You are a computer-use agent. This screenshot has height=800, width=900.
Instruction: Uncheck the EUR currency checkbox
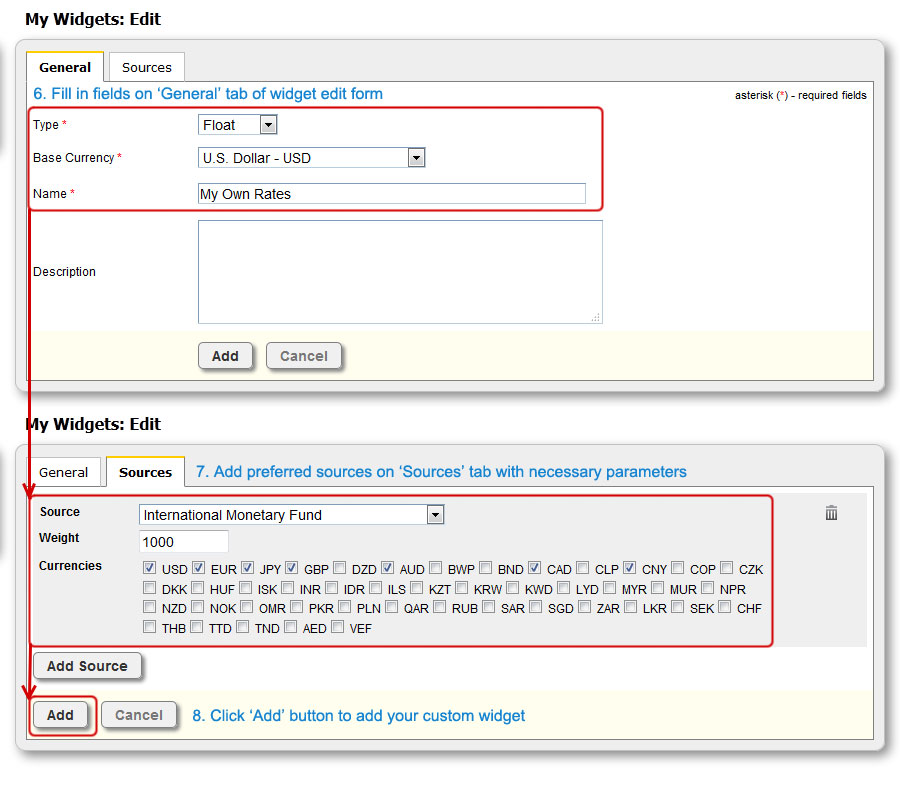[x=198, y=568]
